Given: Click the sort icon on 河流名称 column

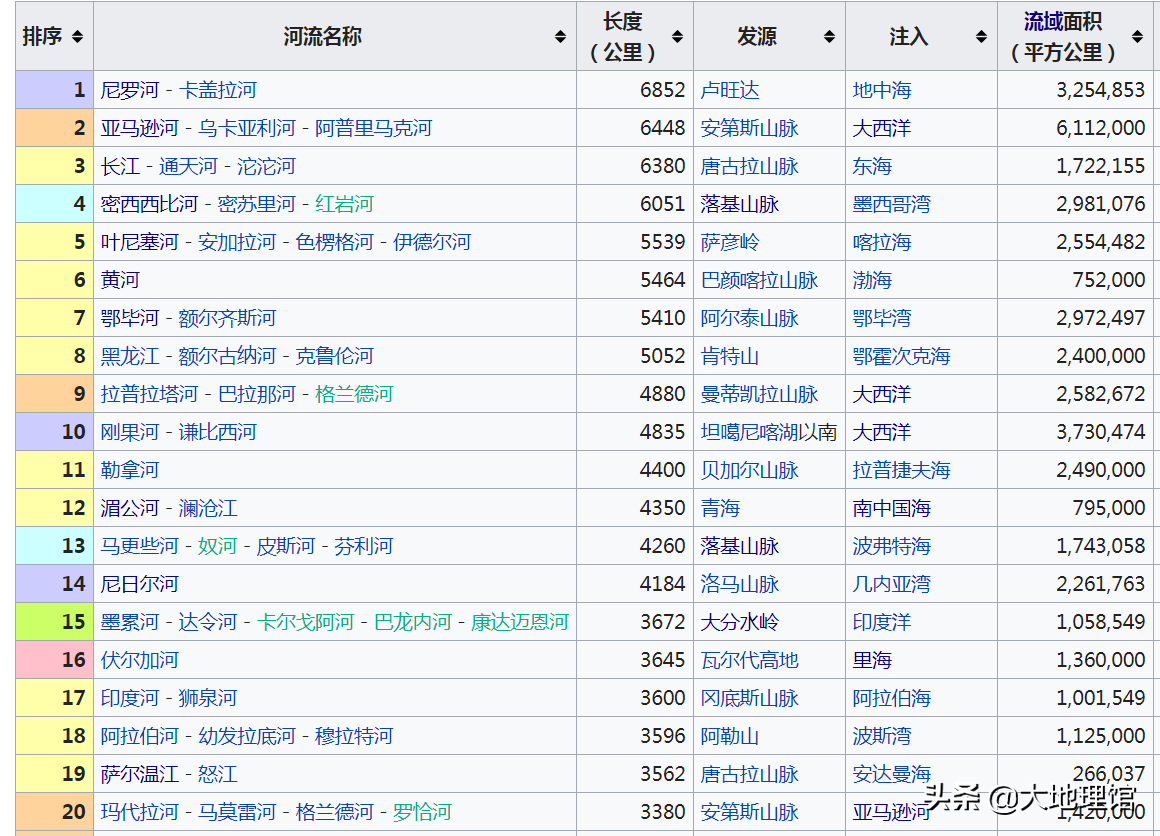Looking at the screenshot, I should click(x=560, y=35).
